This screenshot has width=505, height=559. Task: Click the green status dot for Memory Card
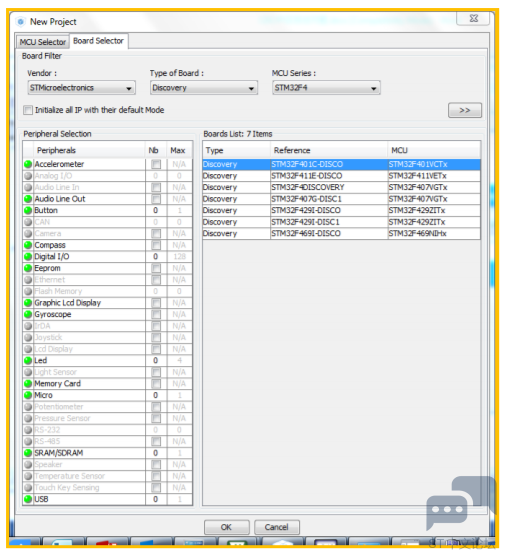coord(28,384)
